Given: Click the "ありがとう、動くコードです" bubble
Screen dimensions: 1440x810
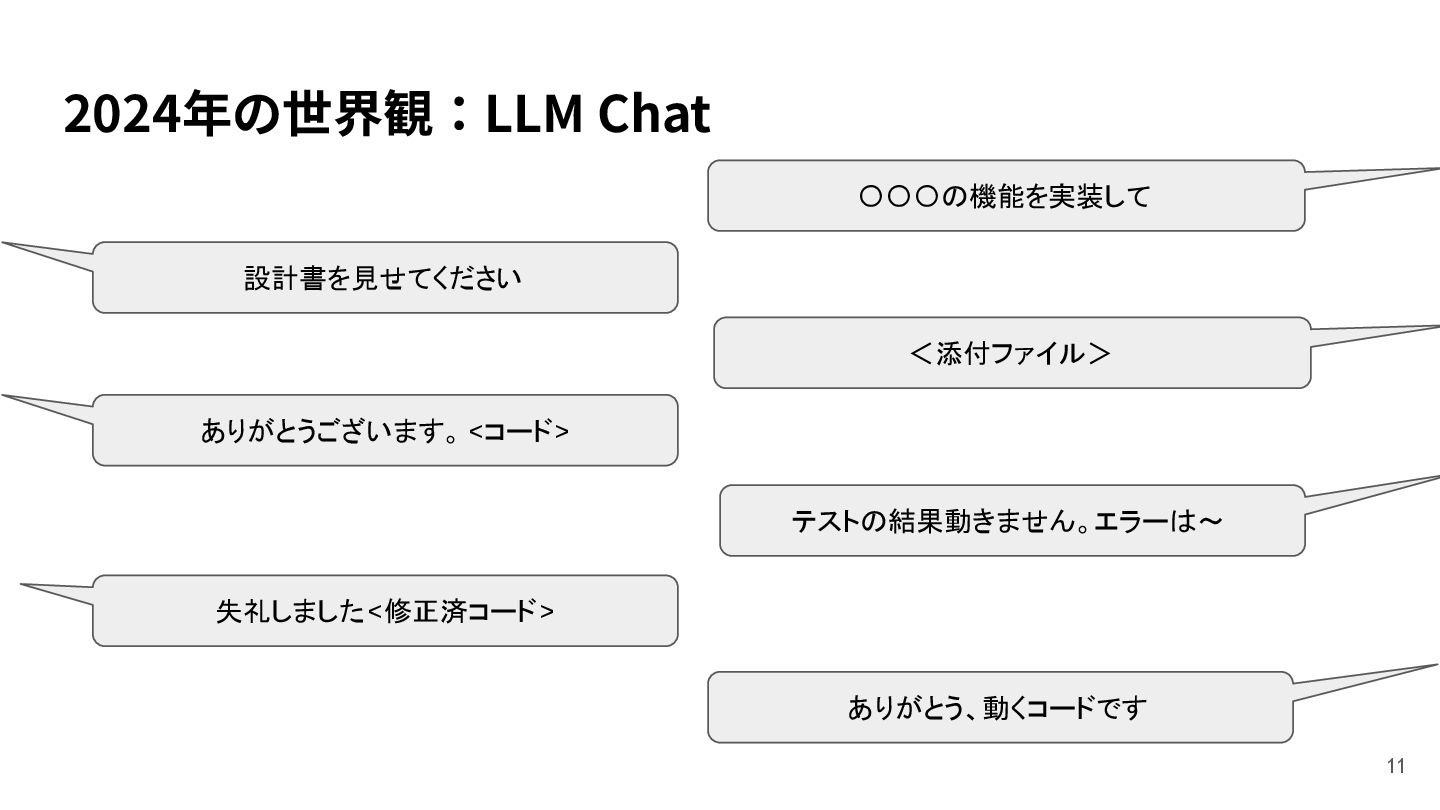Looking at the screenshot, I should coord(999,708).
